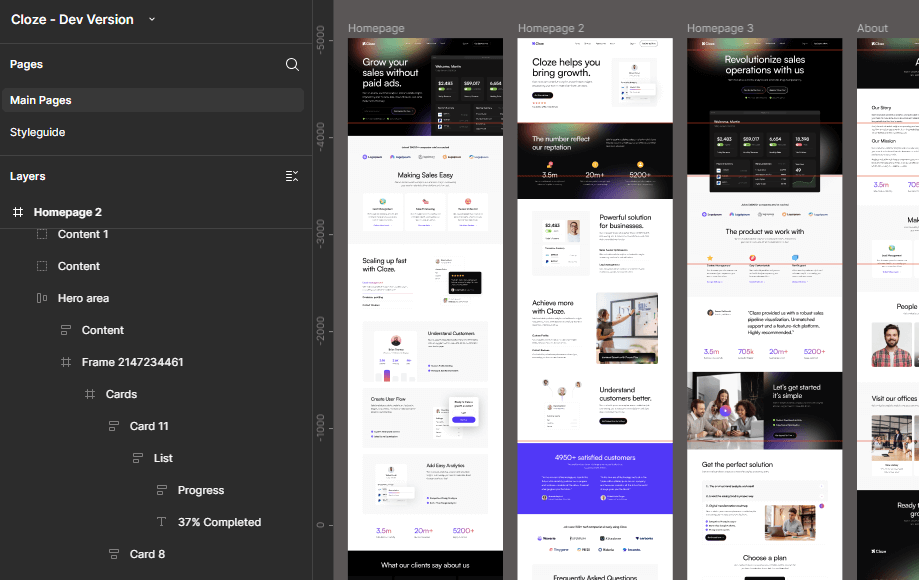Click the Cloze - Dev Version file title
The width and height of the screenshot is (919, 580).
pos(72,19)
